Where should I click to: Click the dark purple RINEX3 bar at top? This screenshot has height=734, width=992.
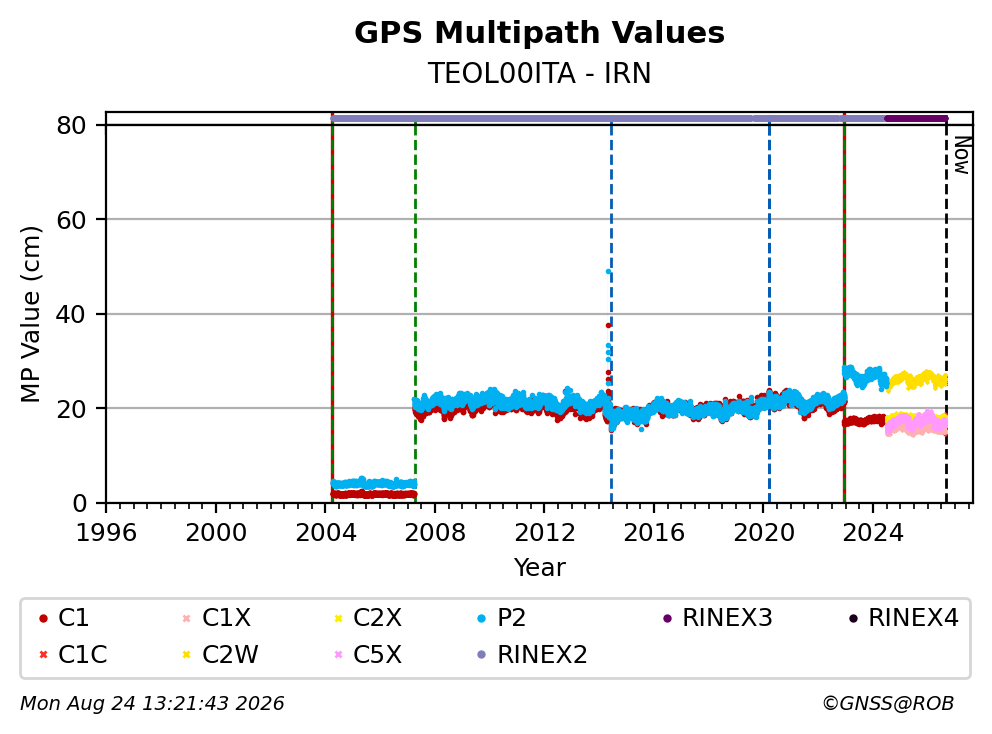(x=916, y=118)
